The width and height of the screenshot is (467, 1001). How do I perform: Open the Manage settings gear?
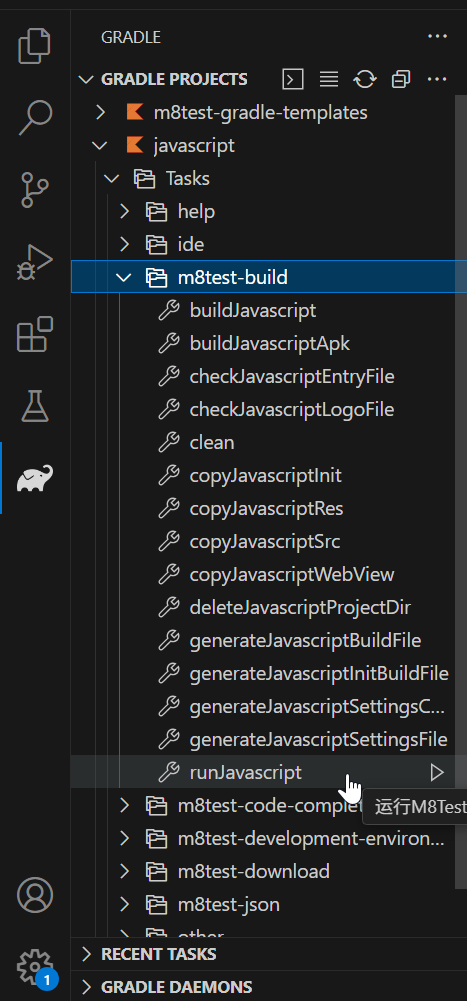point(34,967)
